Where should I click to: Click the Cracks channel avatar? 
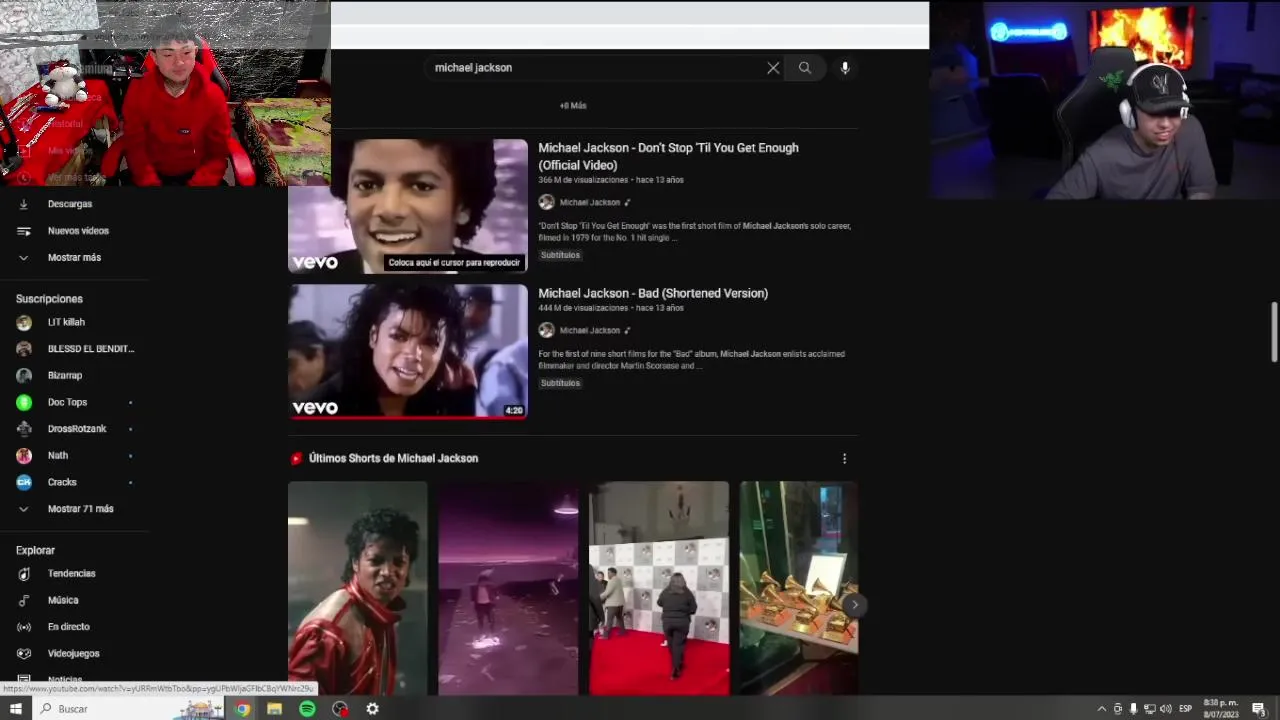coord(24,483)
